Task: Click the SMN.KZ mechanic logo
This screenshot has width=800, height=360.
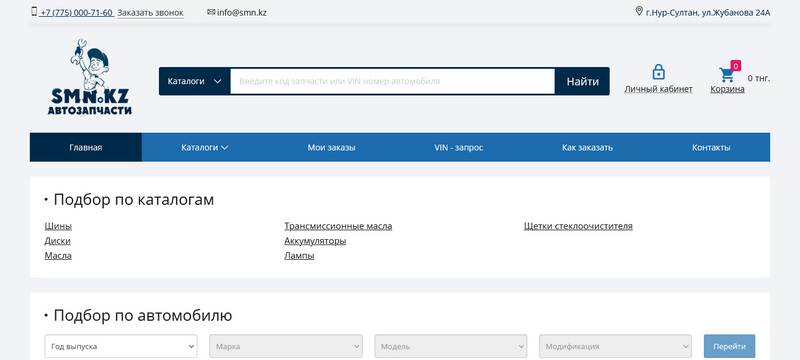Action: [x=90, y=78]
